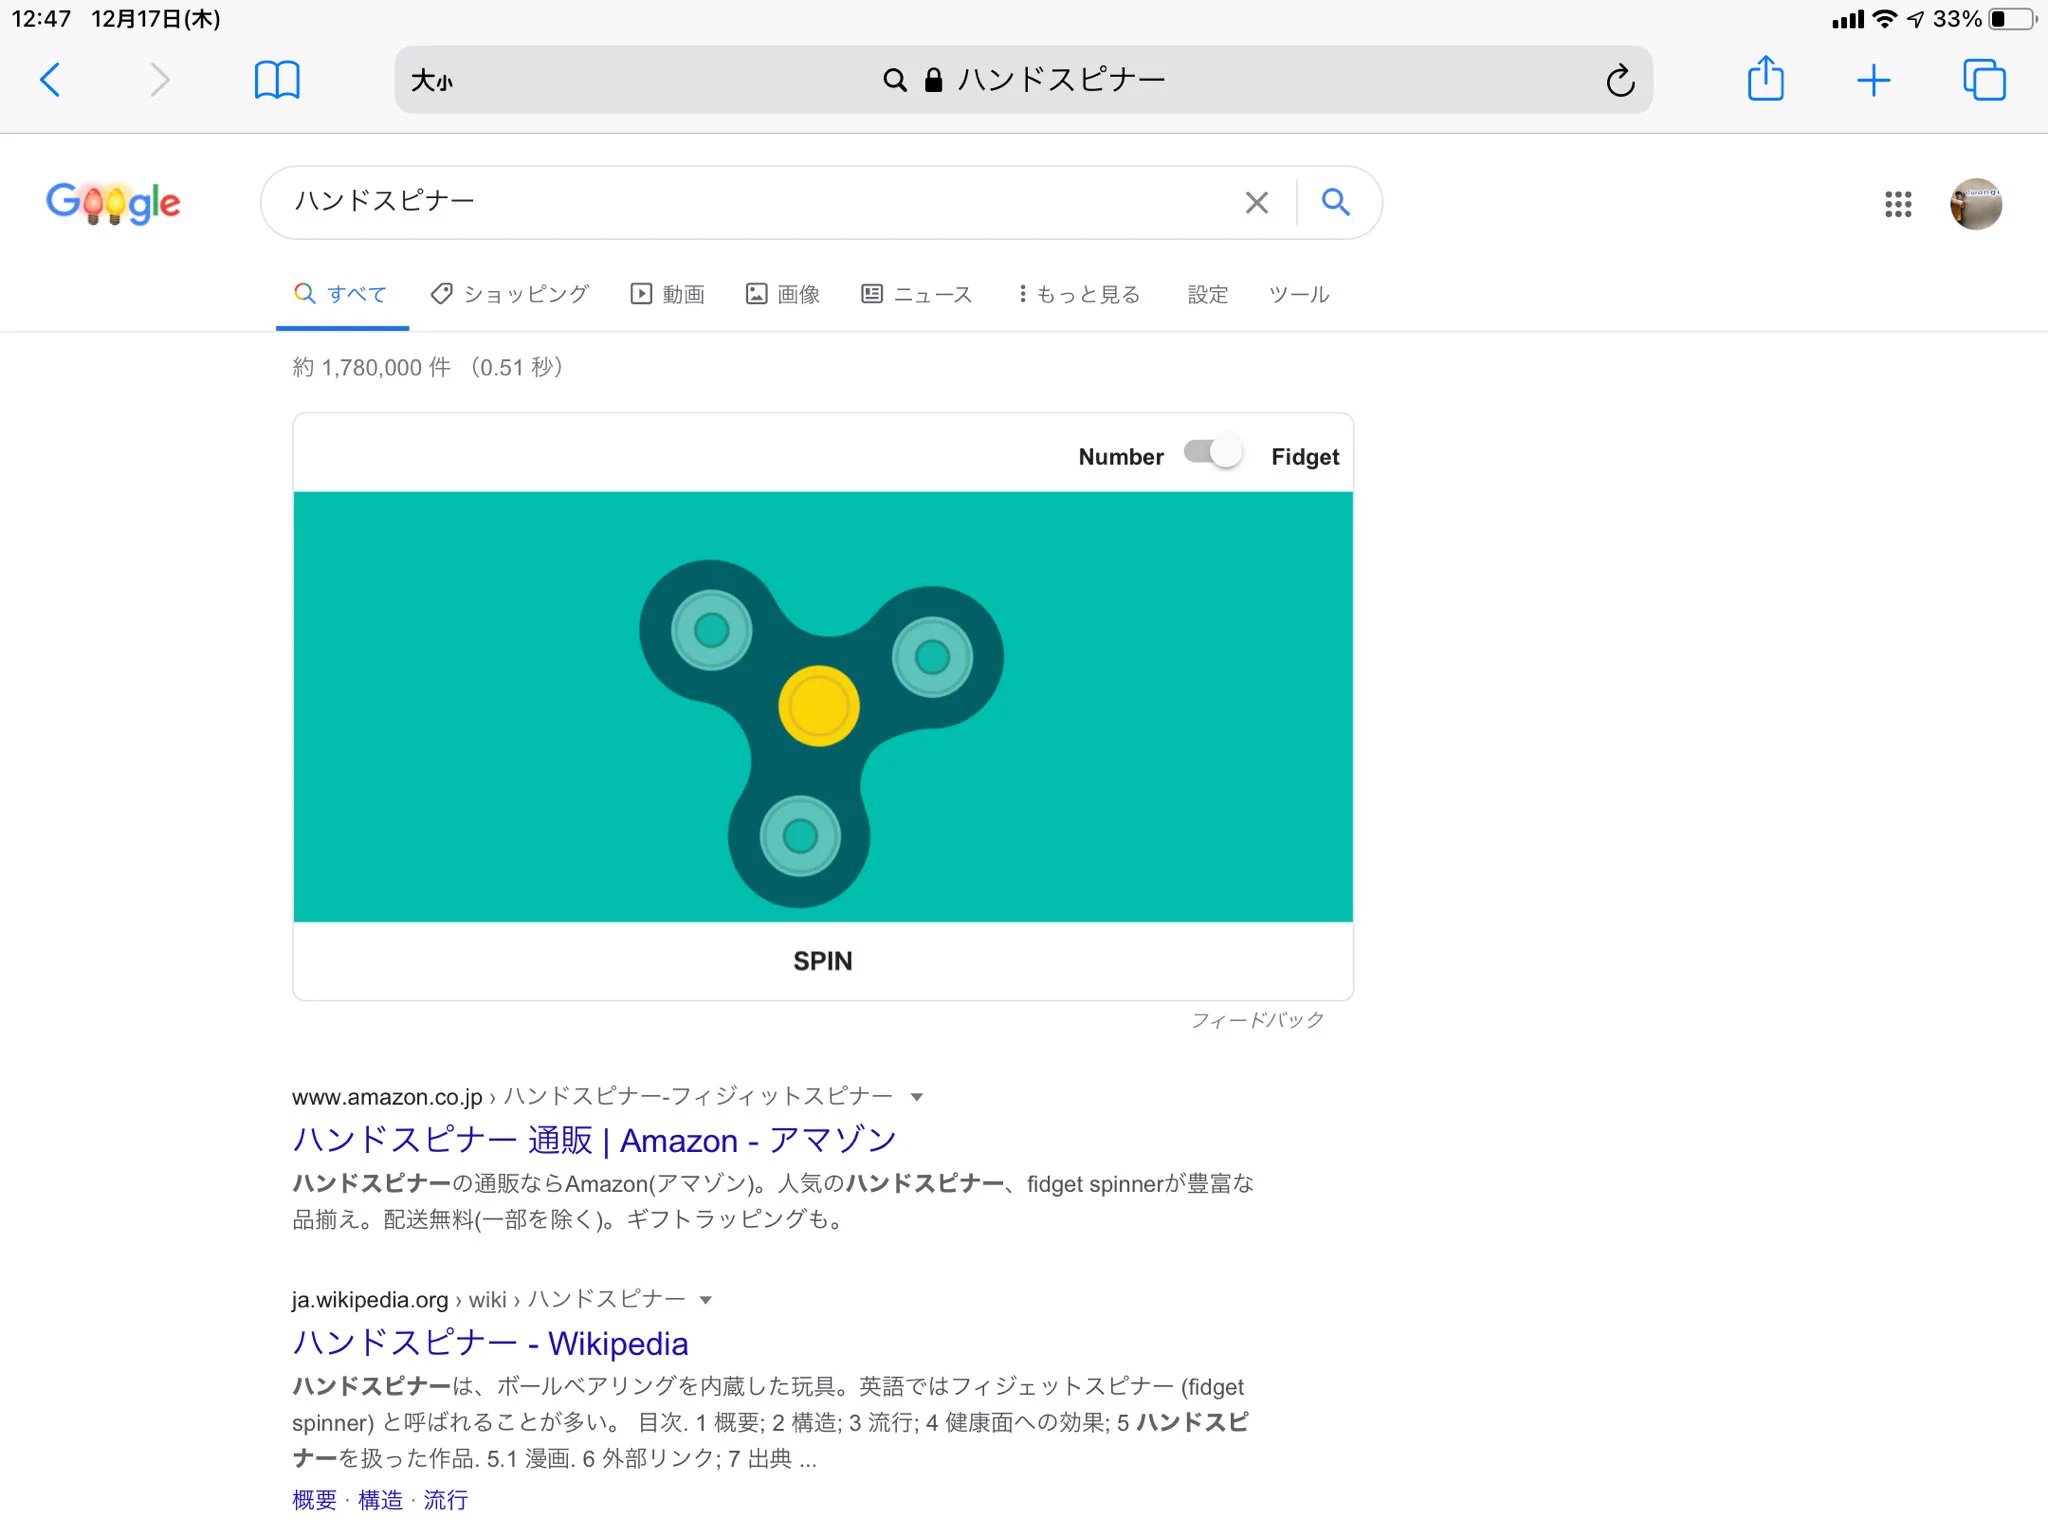Open new tab with plus icon
The image size is (2048, 1536).
click(1873, 80)
